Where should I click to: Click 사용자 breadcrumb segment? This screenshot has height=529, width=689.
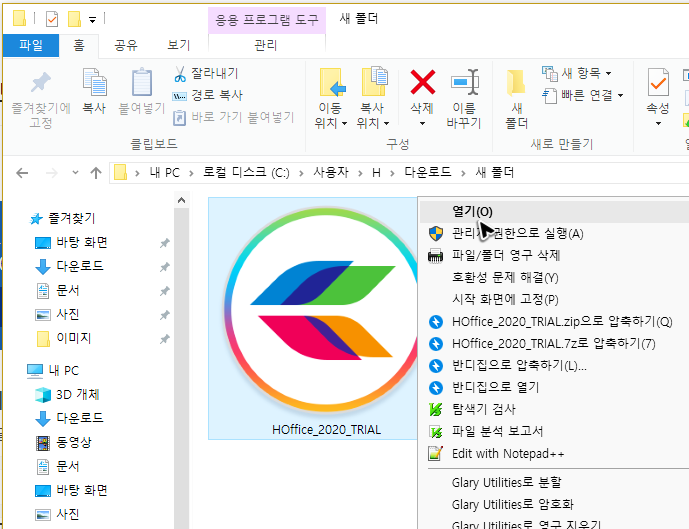[331, 173]
